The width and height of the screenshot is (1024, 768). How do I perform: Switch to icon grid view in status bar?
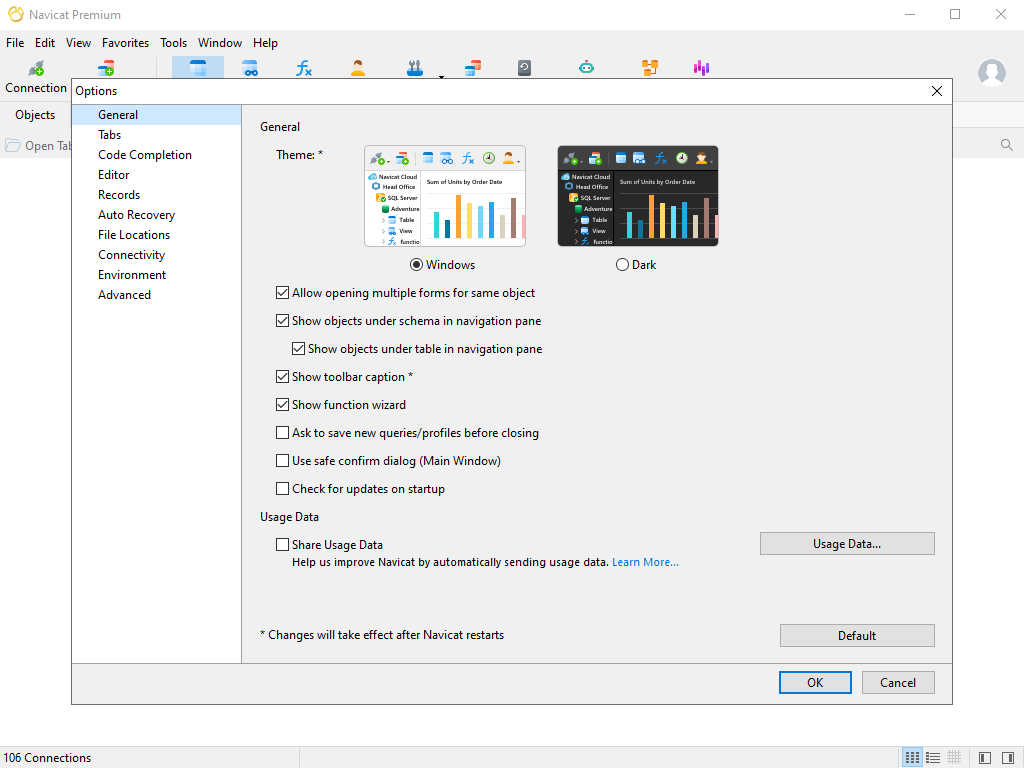click(x=912, y=758)
